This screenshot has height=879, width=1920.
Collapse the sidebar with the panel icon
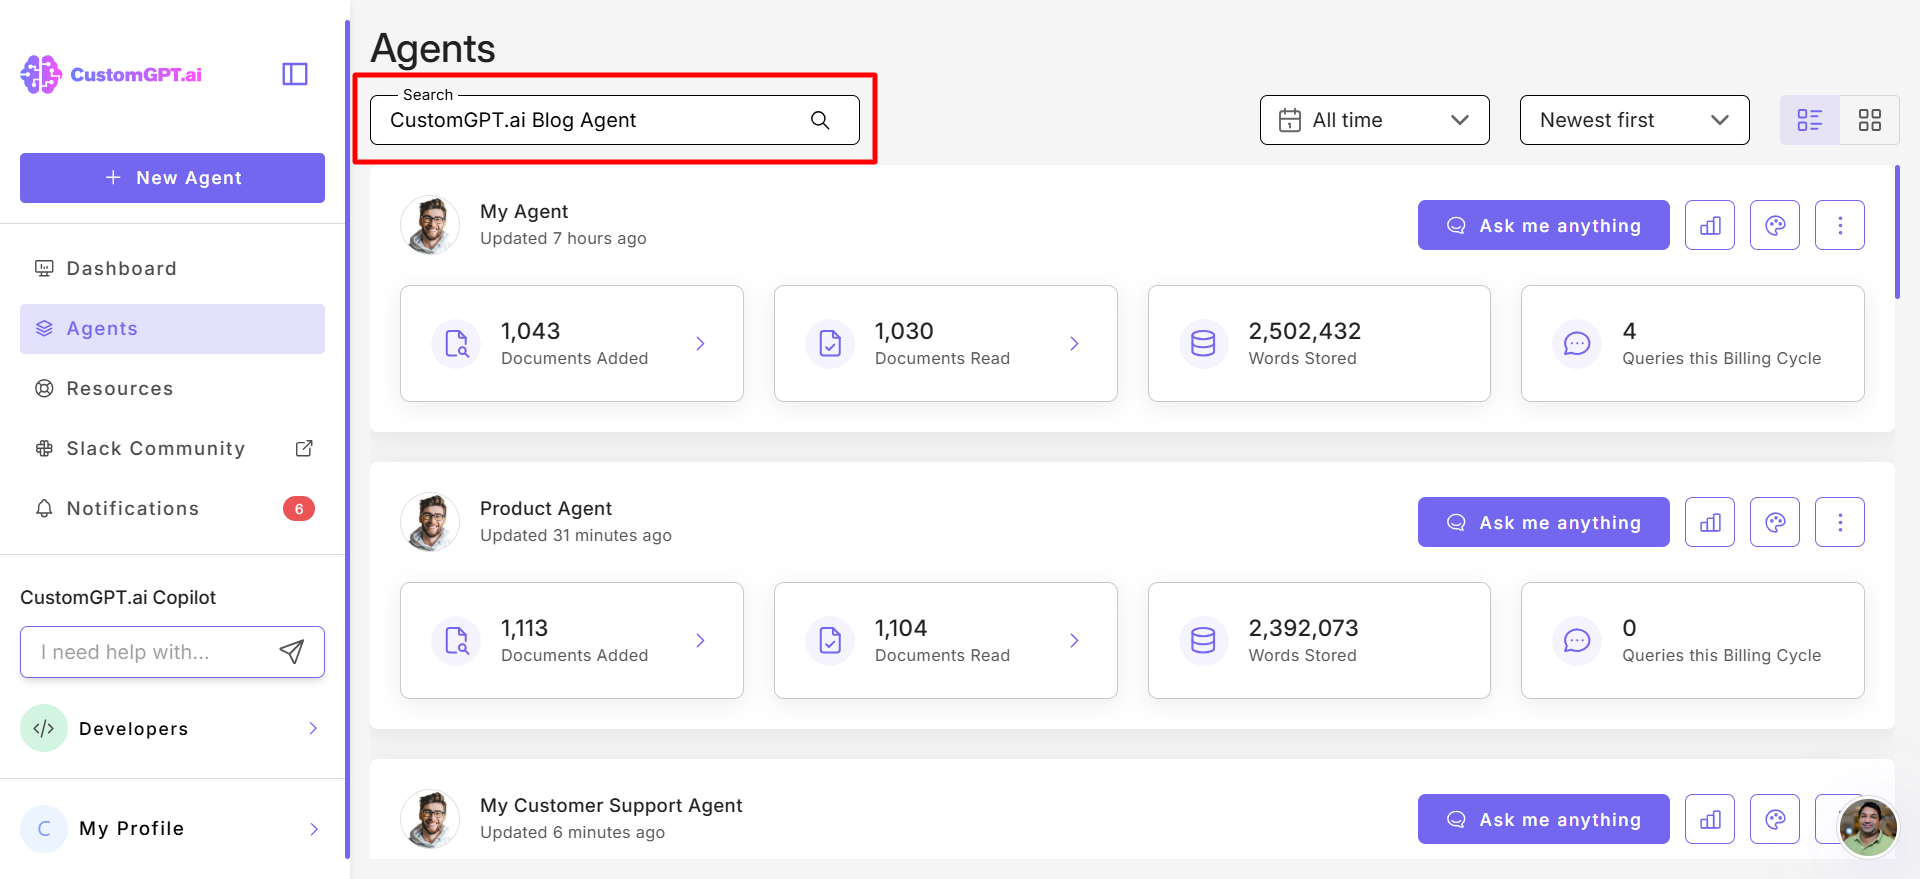[295, 74]
